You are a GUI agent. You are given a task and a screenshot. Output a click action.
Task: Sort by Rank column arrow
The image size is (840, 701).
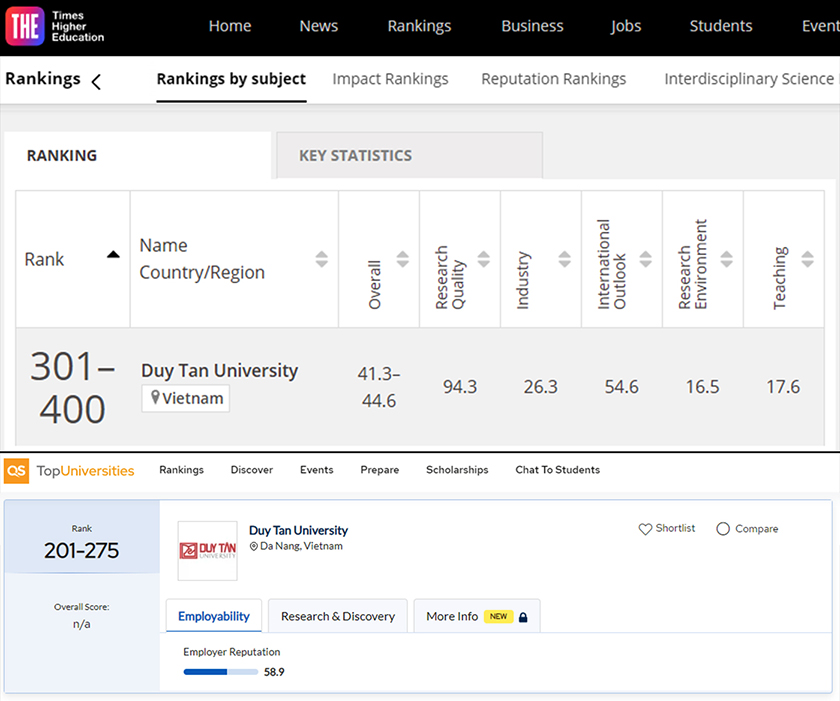tap(113, 254)
